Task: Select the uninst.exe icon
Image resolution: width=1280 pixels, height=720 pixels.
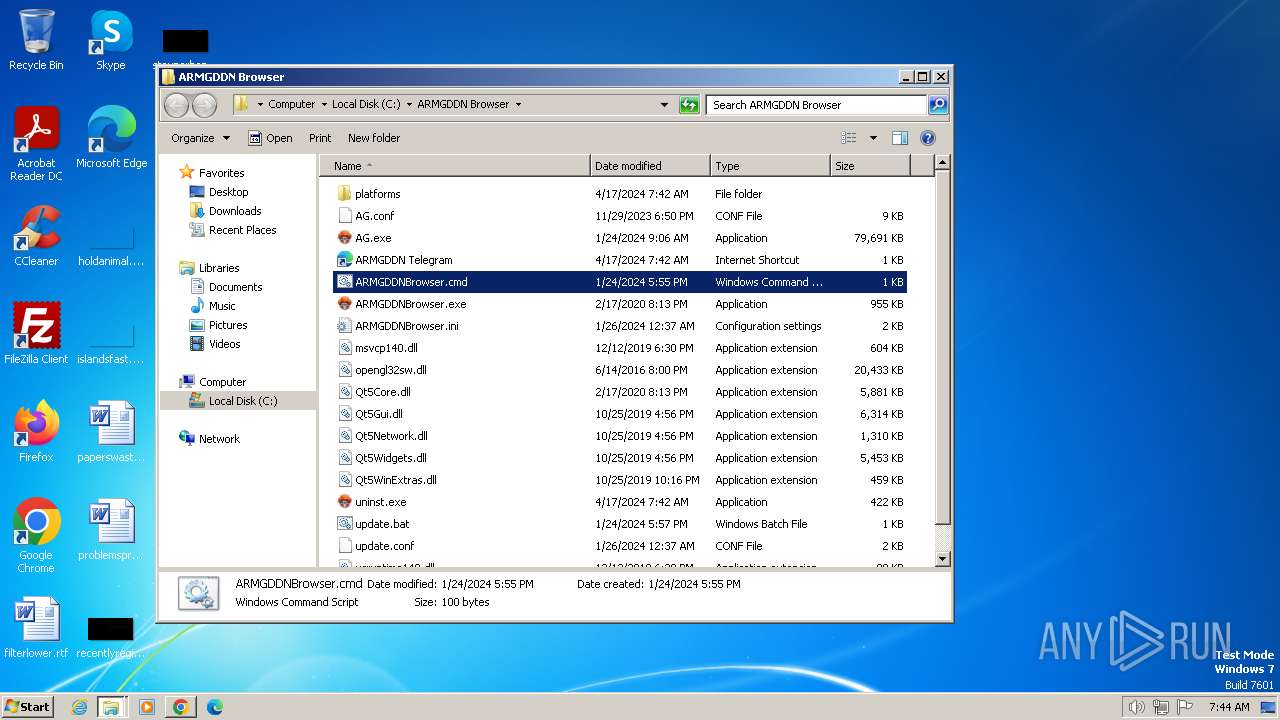Action: tap(345, 502)
